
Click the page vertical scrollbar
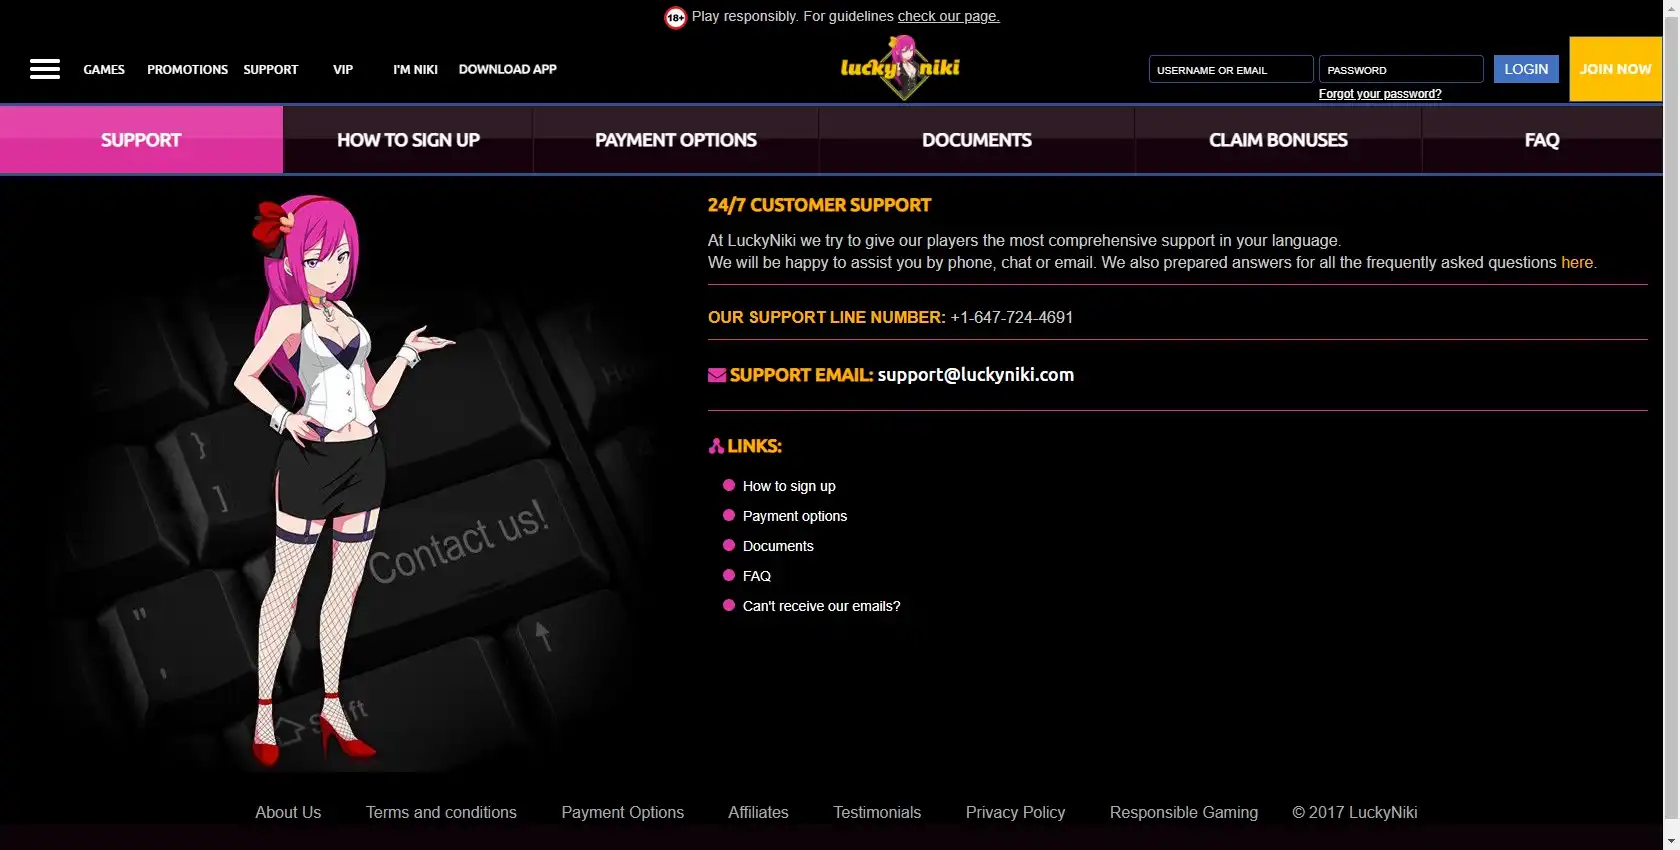tap(1671, 425)
